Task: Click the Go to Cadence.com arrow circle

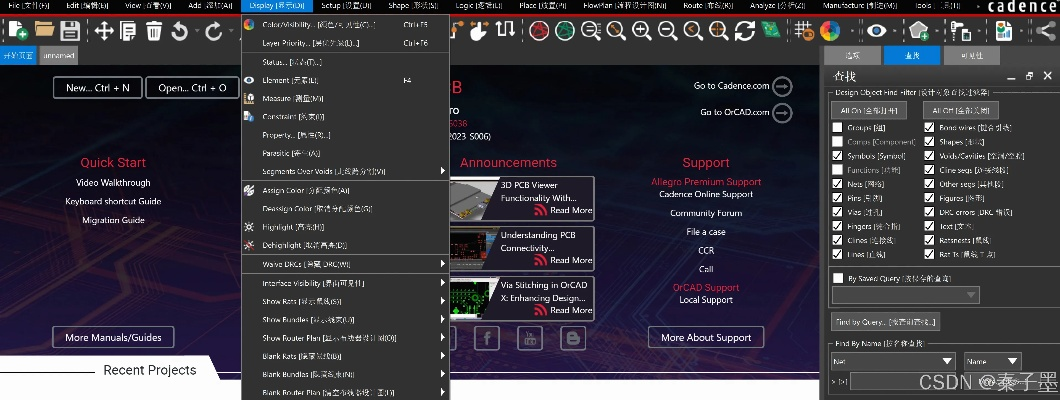Action: (782, 86)
